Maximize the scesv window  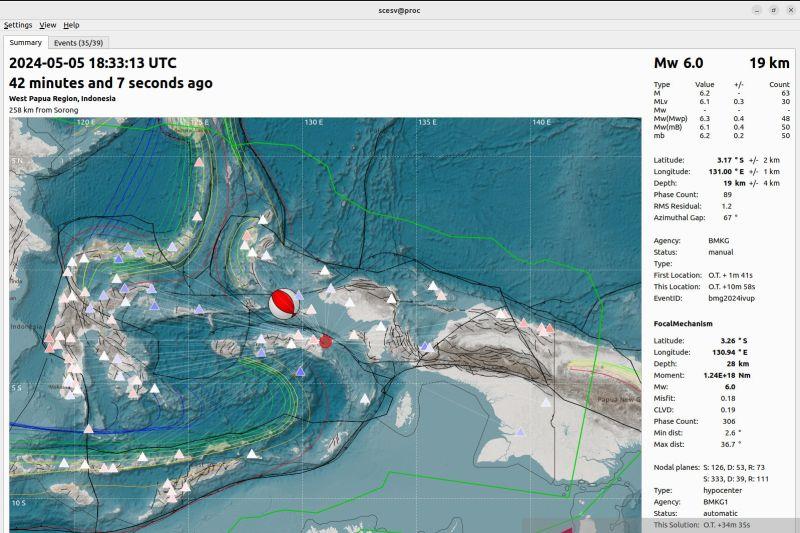(773, 9)
